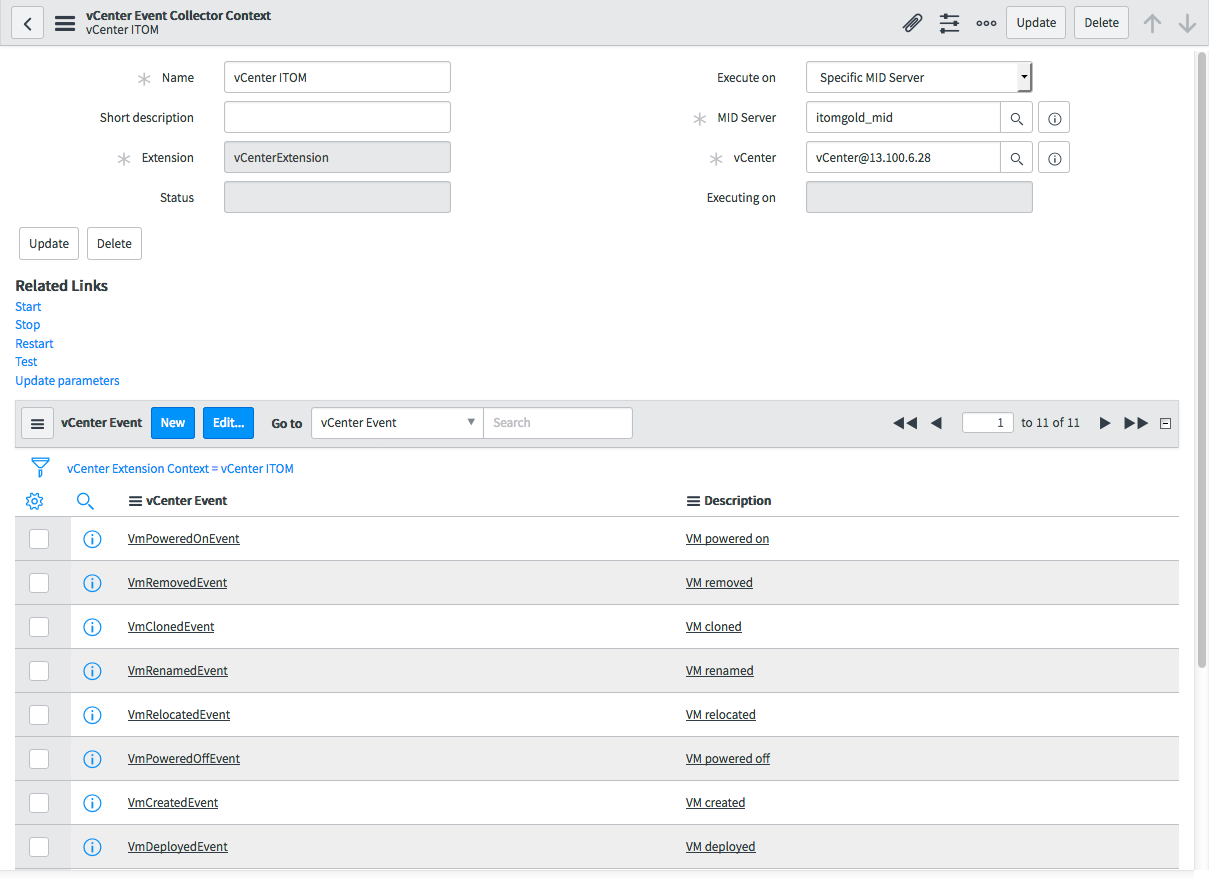Select the VmPoweredOffEvent row checkbox
This screenshot has height=879, width=1209.
(39, 759)
